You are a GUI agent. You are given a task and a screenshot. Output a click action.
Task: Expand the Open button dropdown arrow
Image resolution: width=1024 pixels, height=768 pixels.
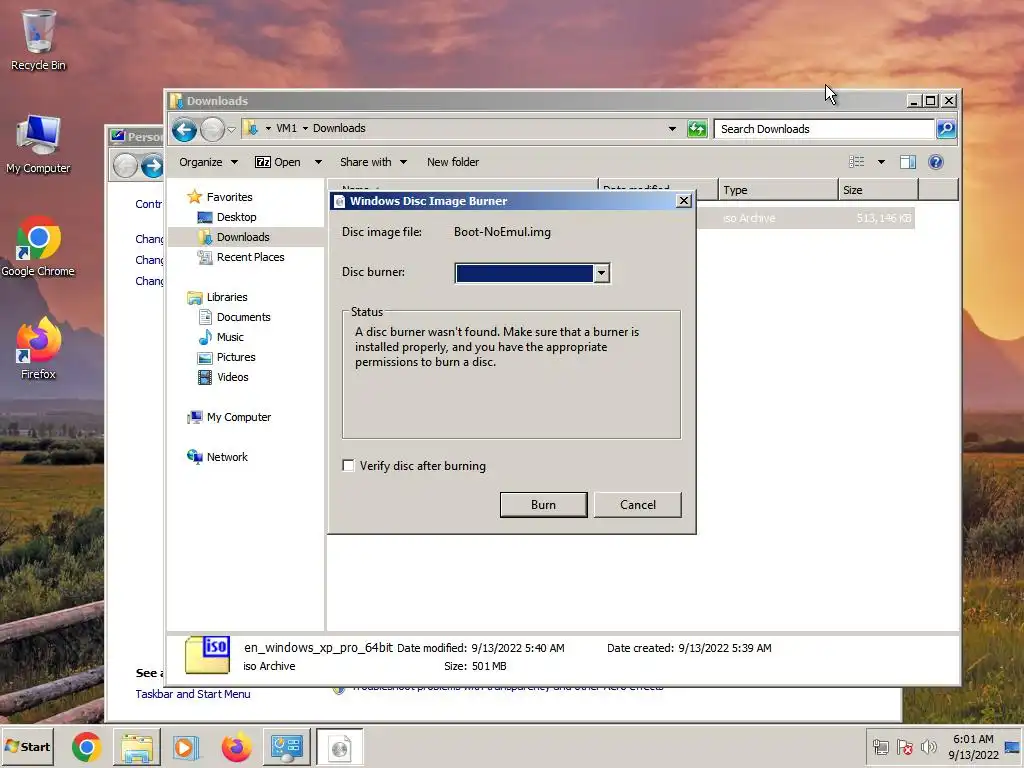pyautogui.click(x=318, y=162)
